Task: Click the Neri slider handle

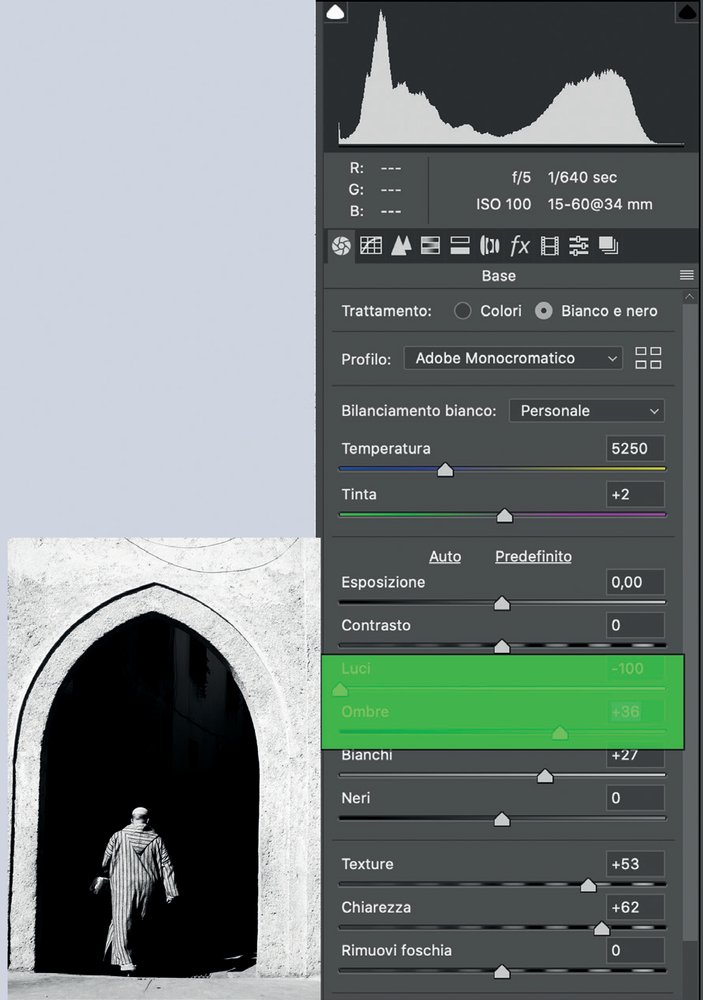Action: point(502,820)
